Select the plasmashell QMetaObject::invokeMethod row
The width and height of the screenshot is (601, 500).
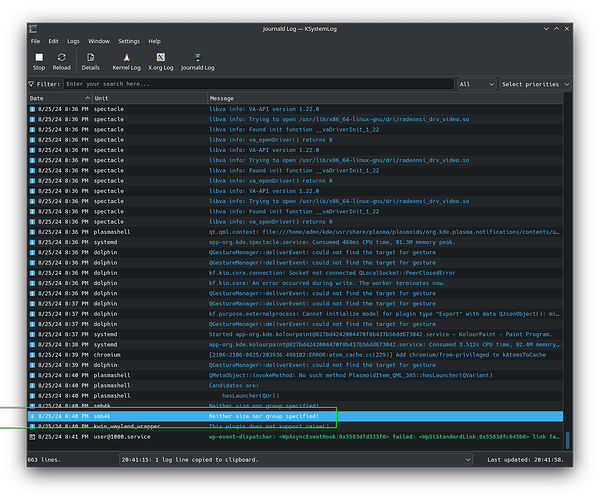tap(296, 375)
